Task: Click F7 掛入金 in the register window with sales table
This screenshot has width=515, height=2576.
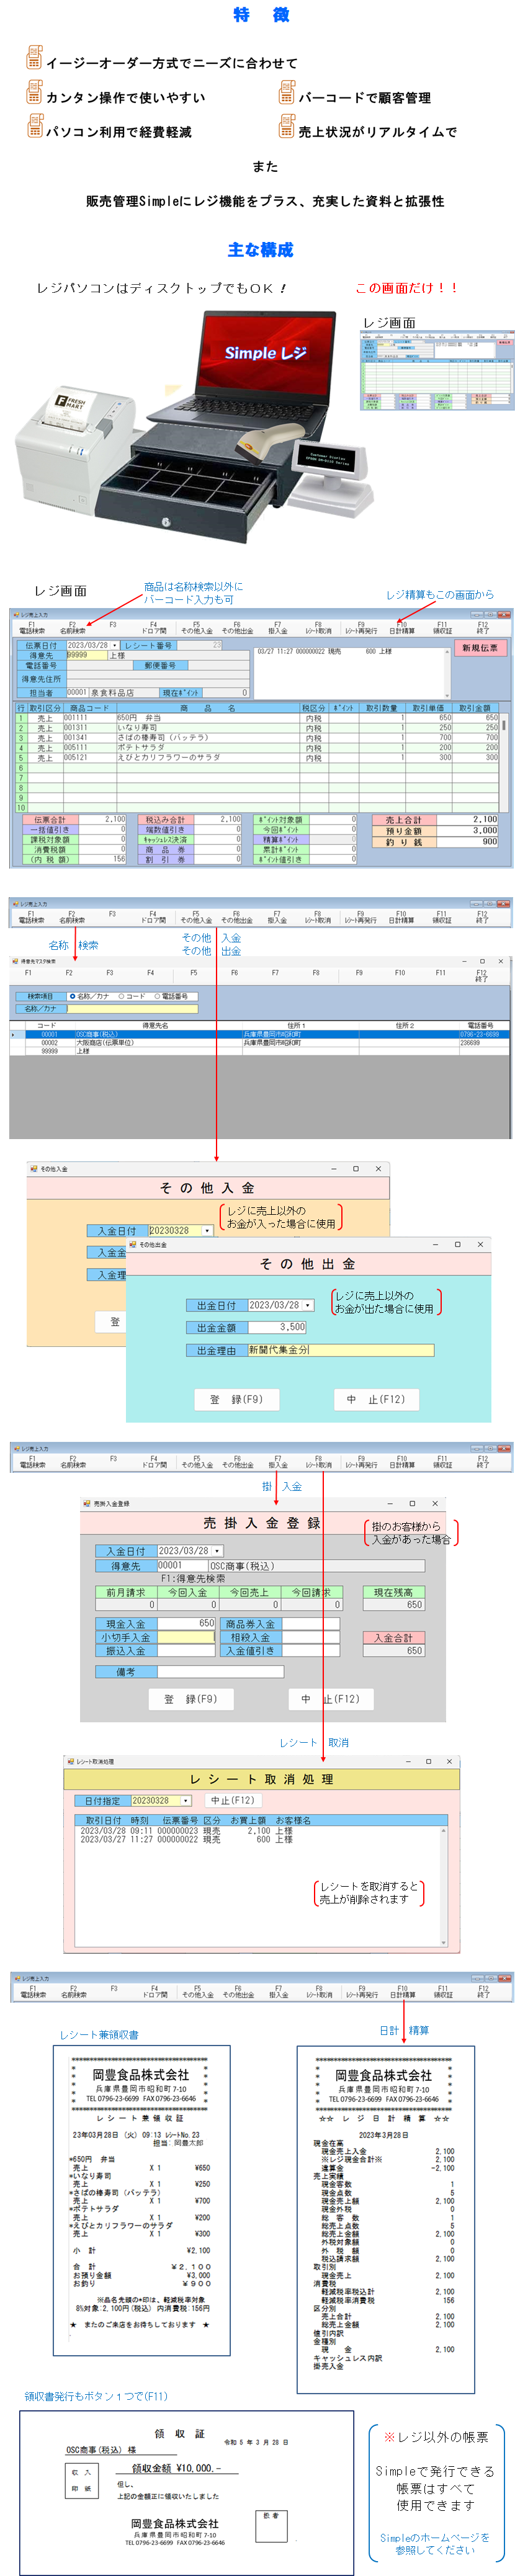Action: 277,628
